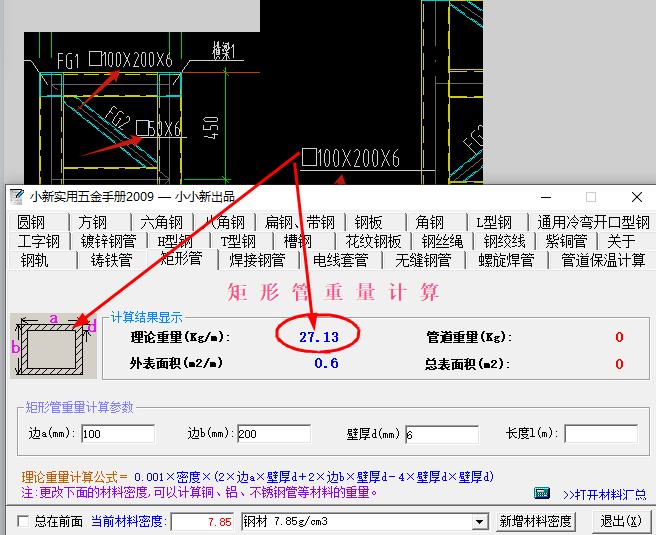Click the 壁厚d(mm) input field
This screenshot has height=535, width=656.
click(442, 435)
